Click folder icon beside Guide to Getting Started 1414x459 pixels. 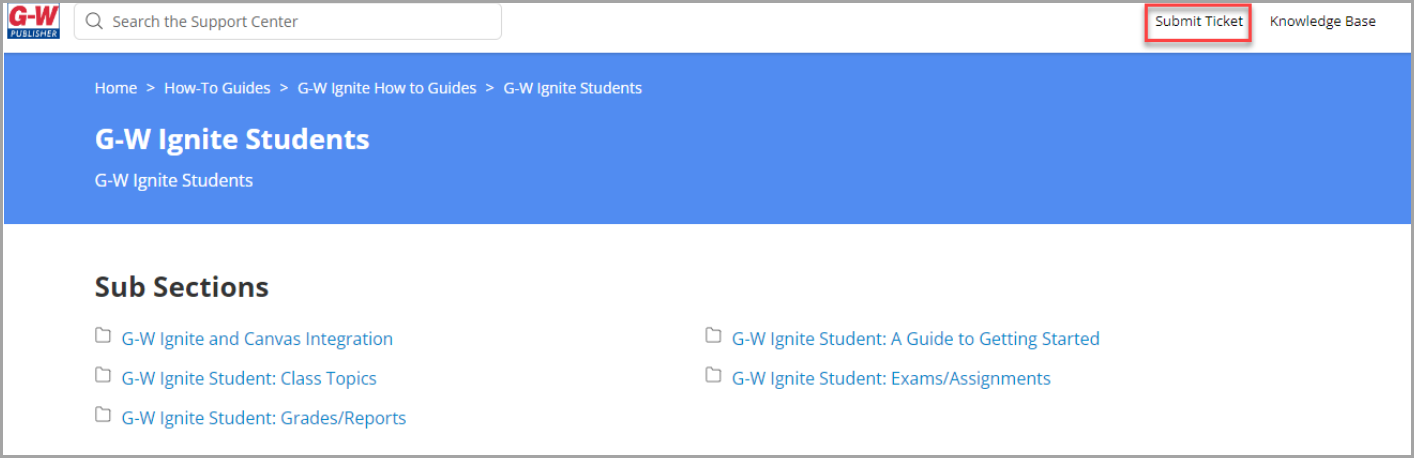click(x=713, y=336)
